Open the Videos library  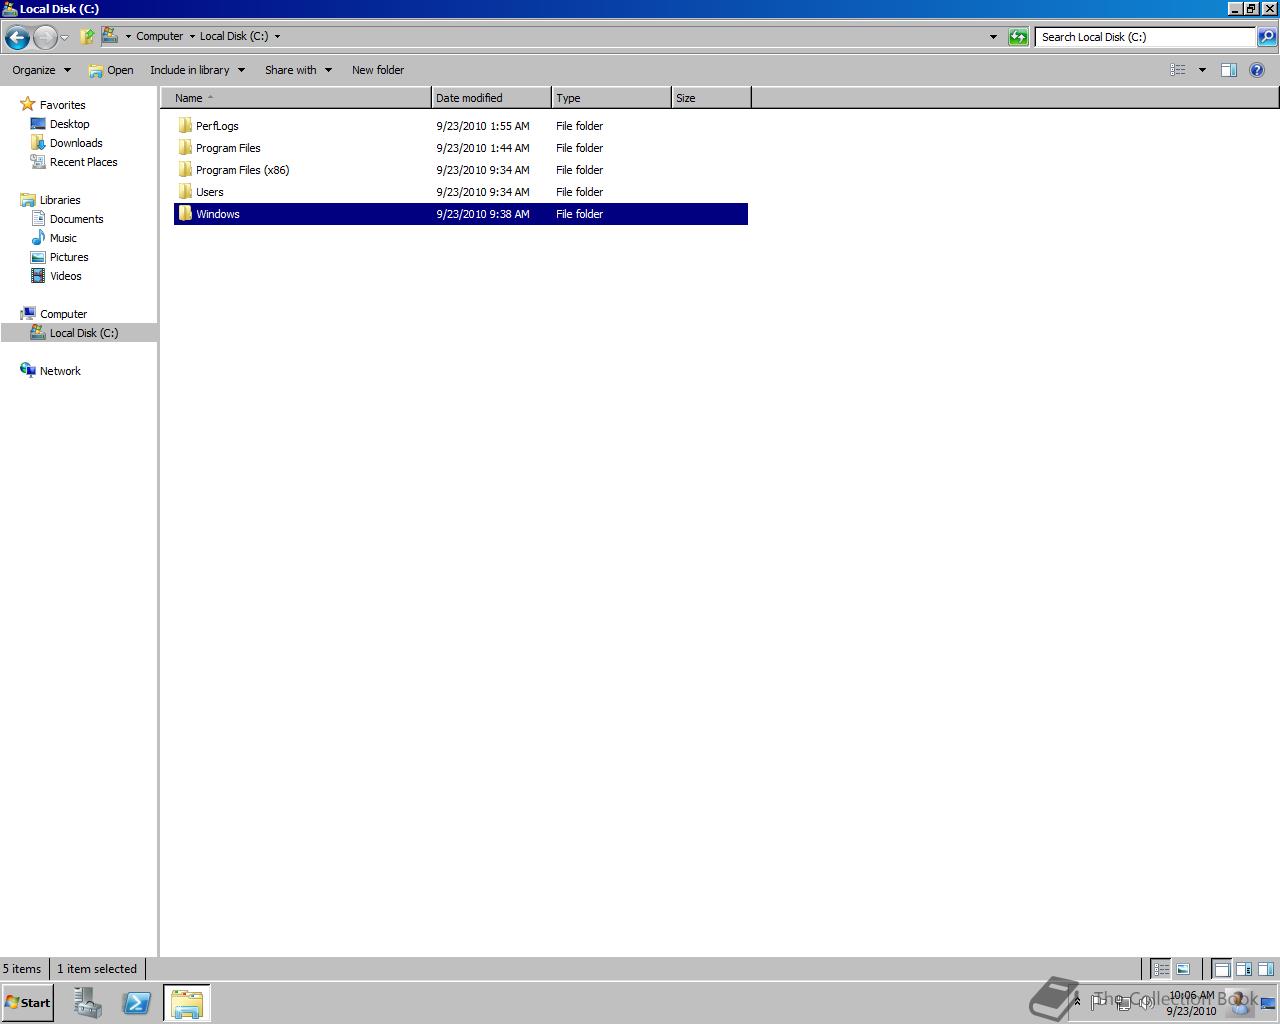[x=56, y=276]
